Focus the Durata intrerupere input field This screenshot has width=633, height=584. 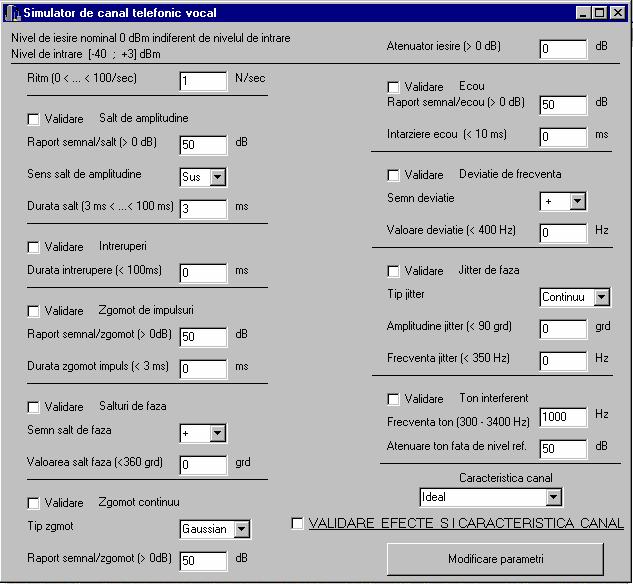203,273
